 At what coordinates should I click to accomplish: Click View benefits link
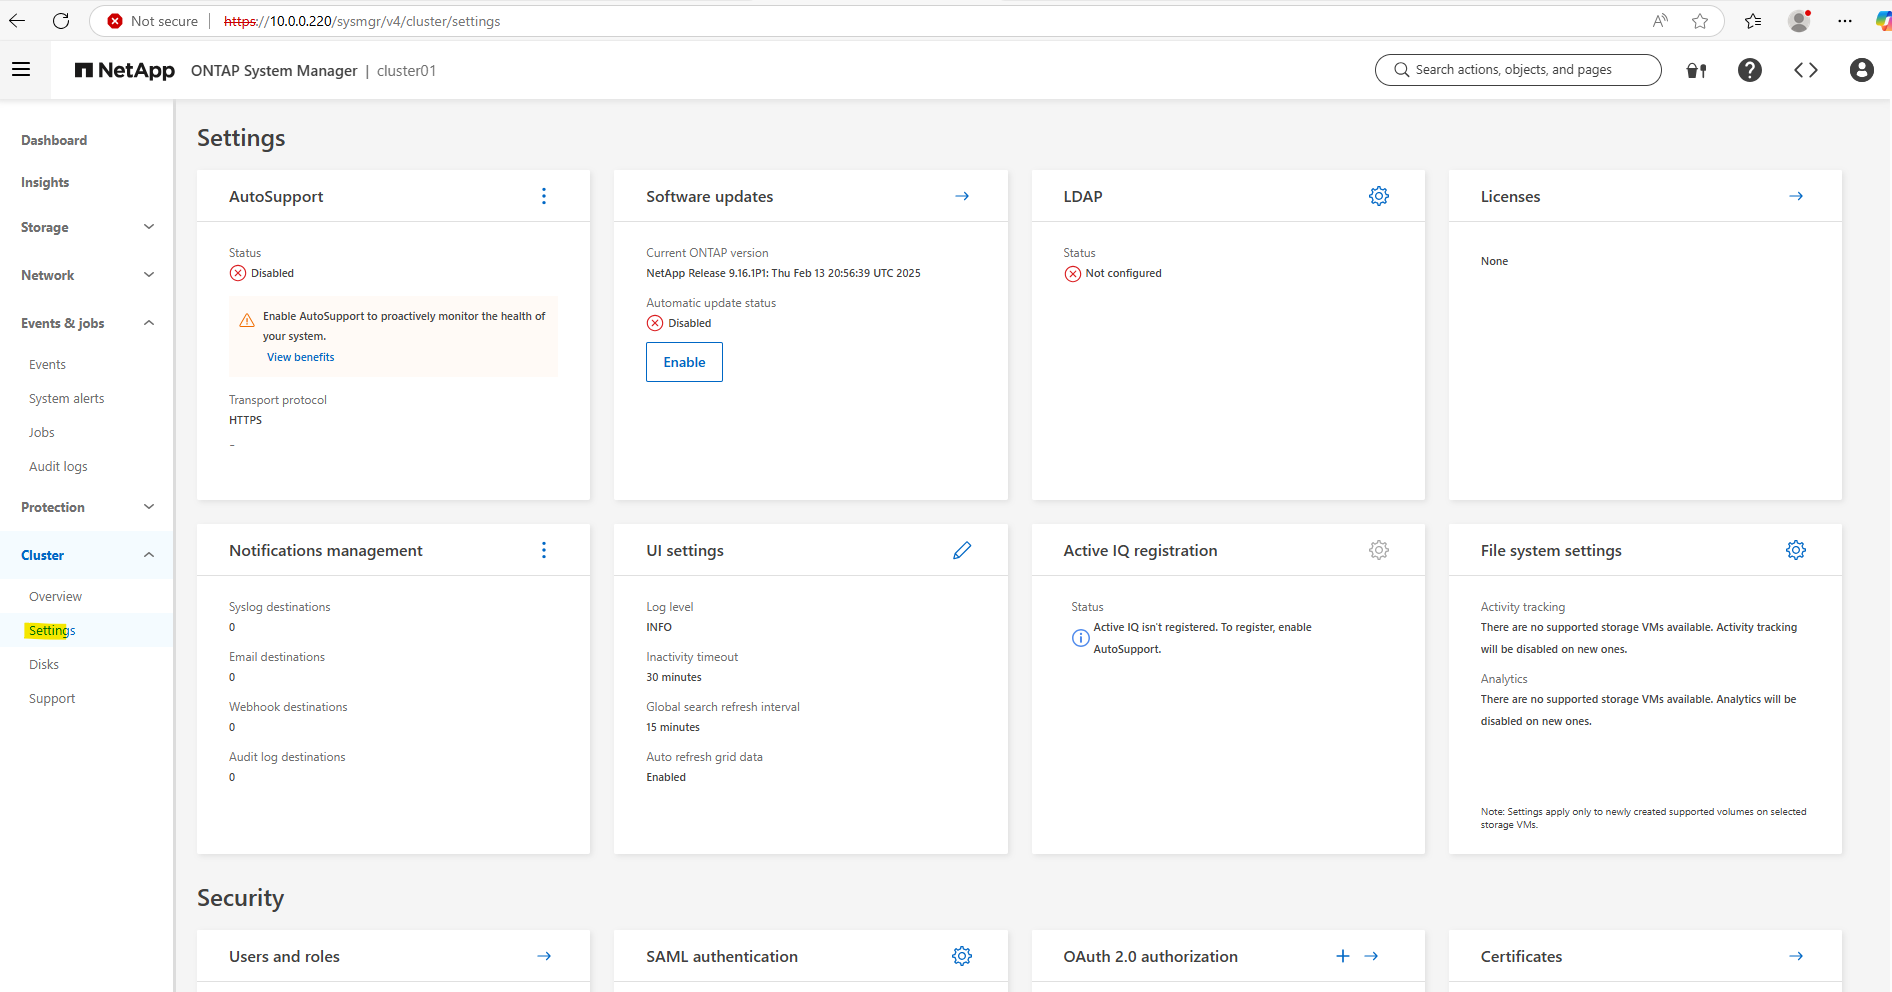301,357
